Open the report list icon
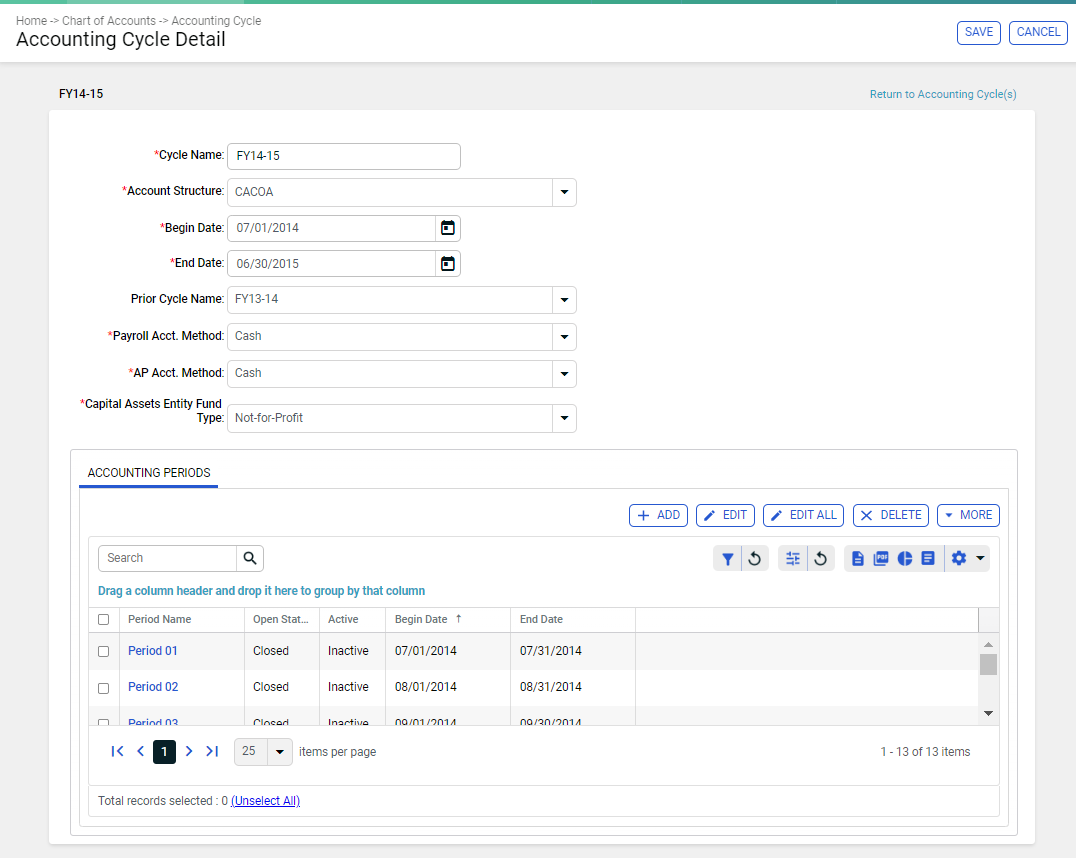Screen dimensions: 1076x858 (x=928, y=559)
